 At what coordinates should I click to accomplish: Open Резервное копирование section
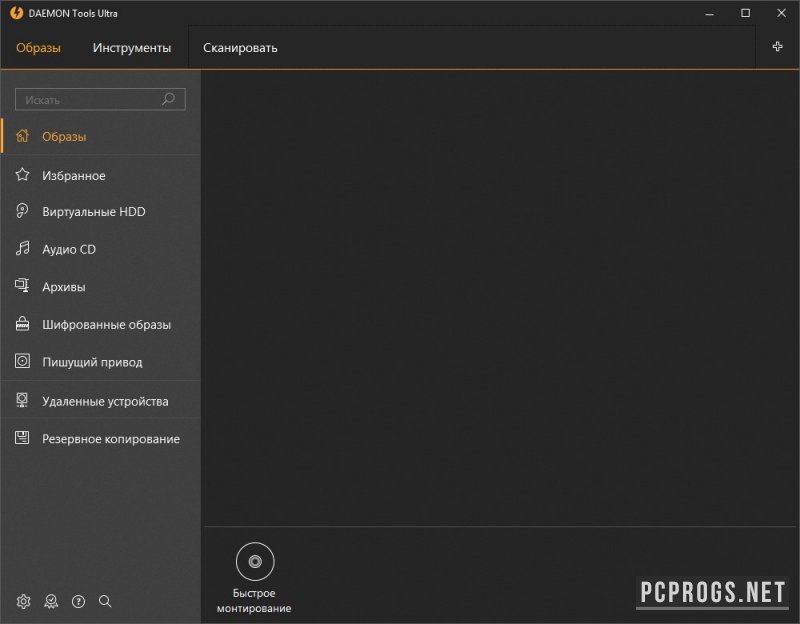(111, 439)
